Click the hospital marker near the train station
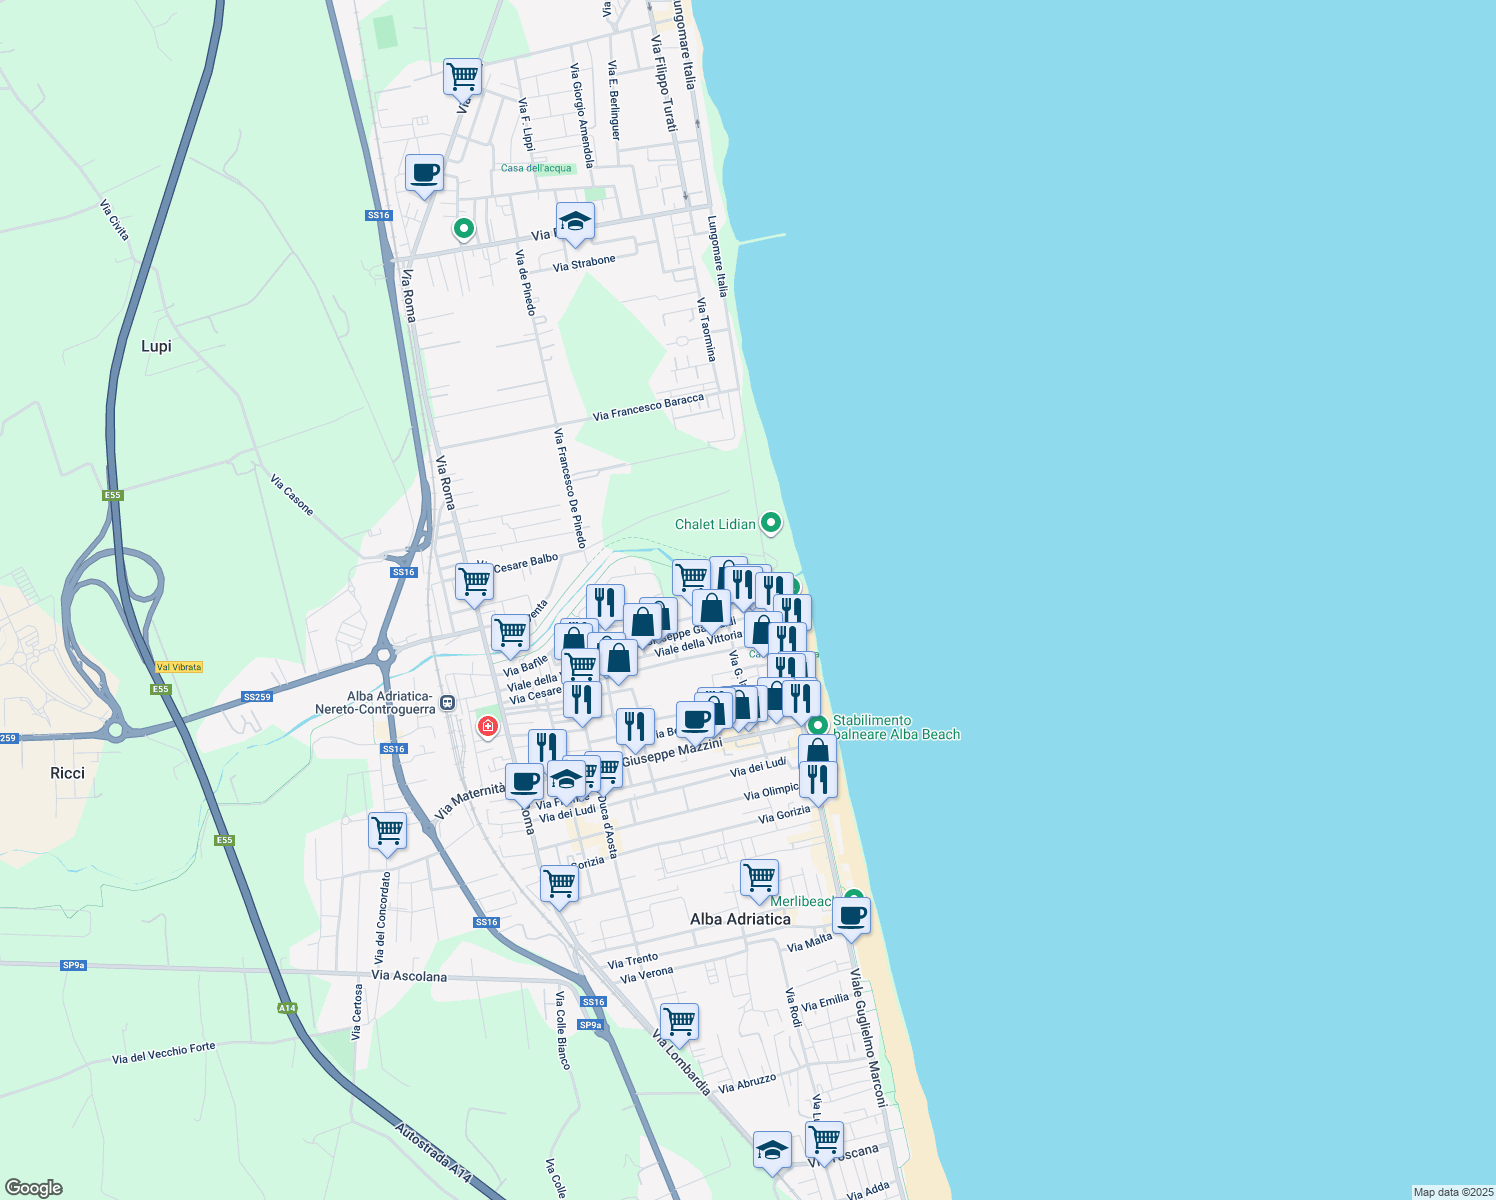The width and height of the screenshot is (1496, 1200). point(488,726)
